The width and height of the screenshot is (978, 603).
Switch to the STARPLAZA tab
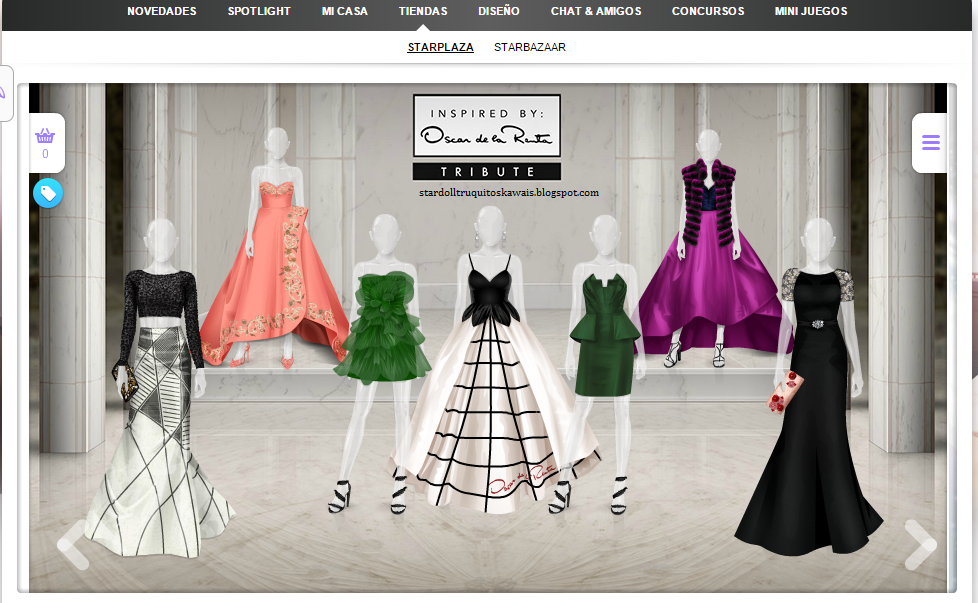(440, 47)
